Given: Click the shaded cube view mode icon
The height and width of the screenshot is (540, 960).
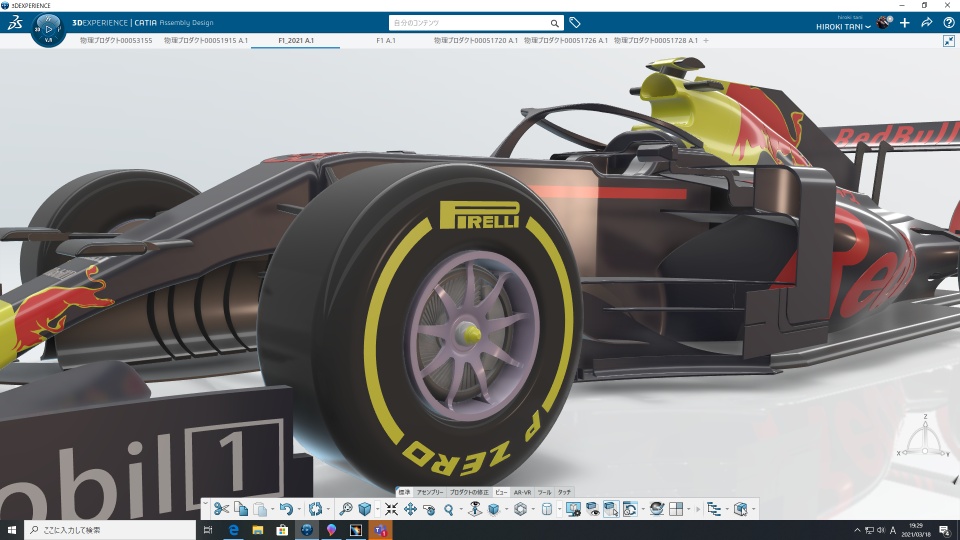Looking at the screenshot, I should (494, 509).
